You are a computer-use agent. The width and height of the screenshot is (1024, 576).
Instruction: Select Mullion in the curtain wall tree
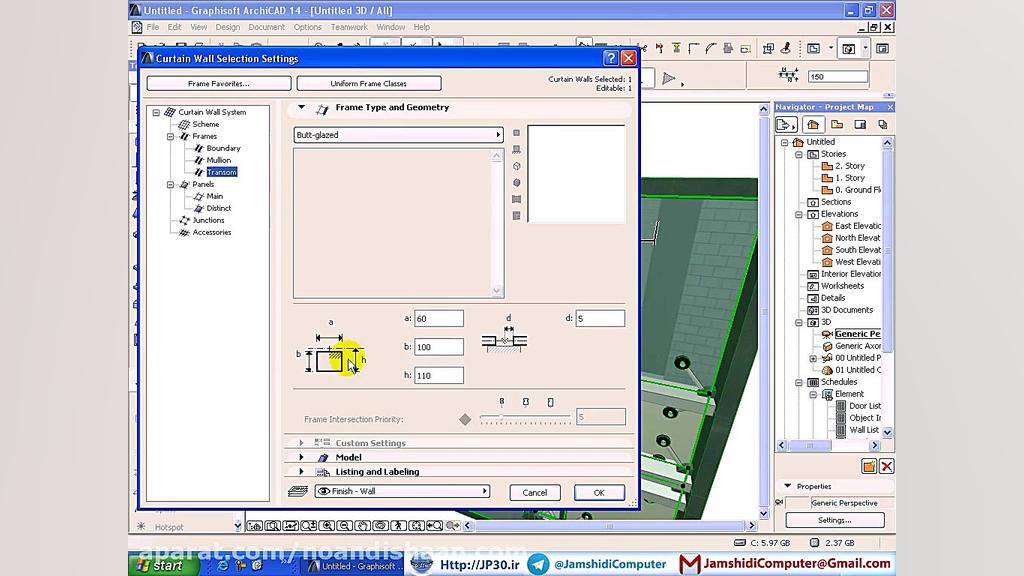(x=219, y=160)
